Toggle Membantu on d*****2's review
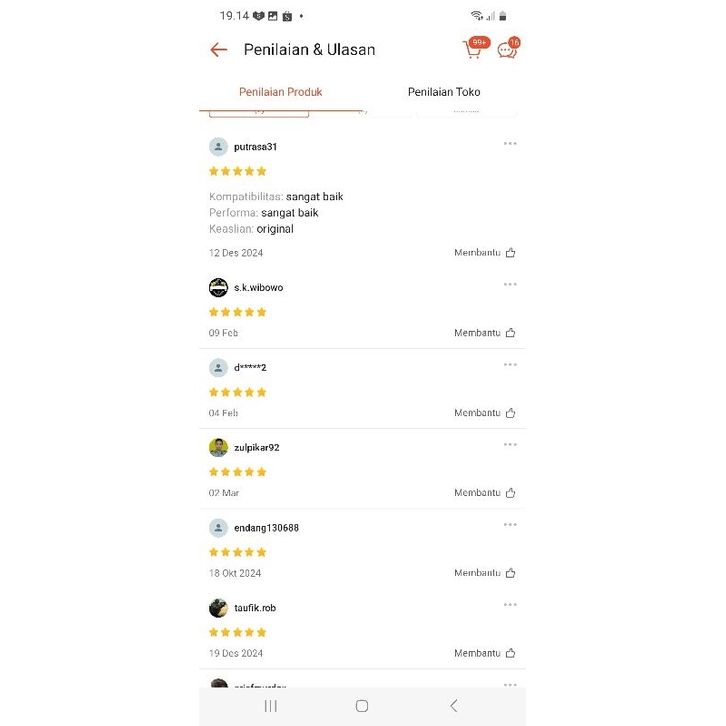This screenshot has width=726, height=726. [x=510, y=413]
